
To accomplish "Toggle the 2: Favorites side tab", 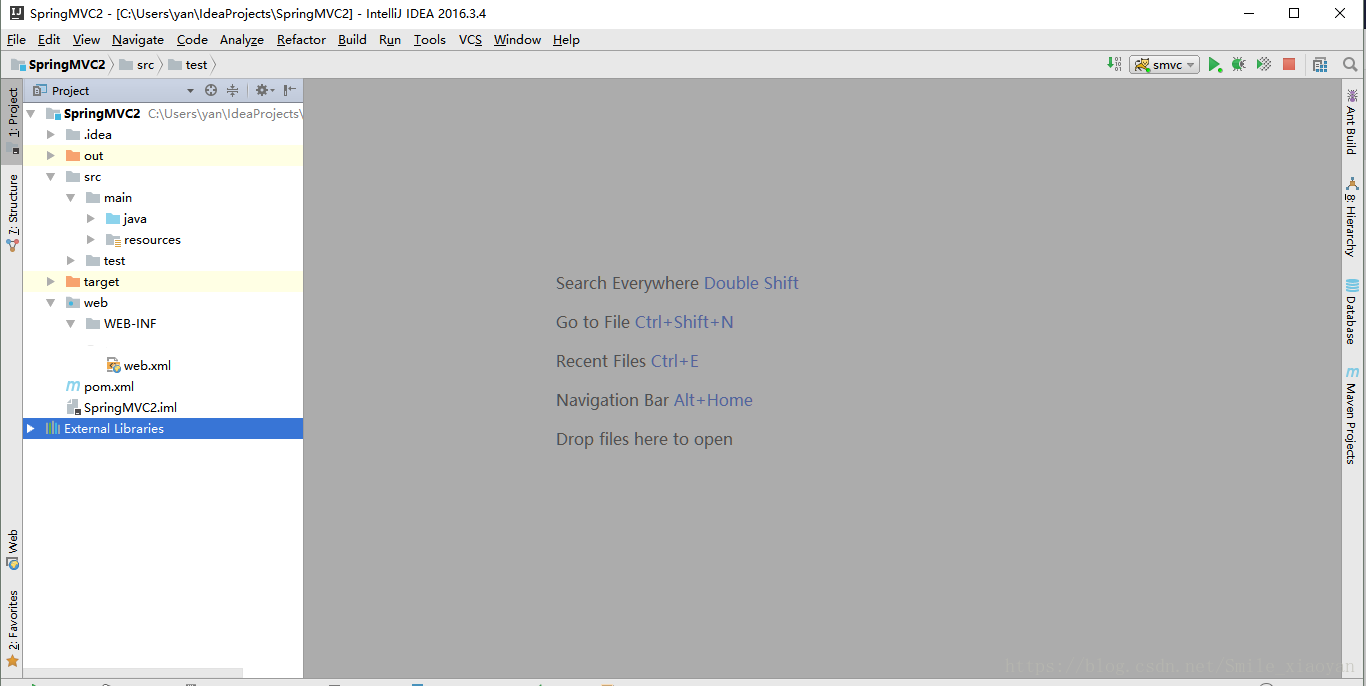I will click(x=12, y=628).
